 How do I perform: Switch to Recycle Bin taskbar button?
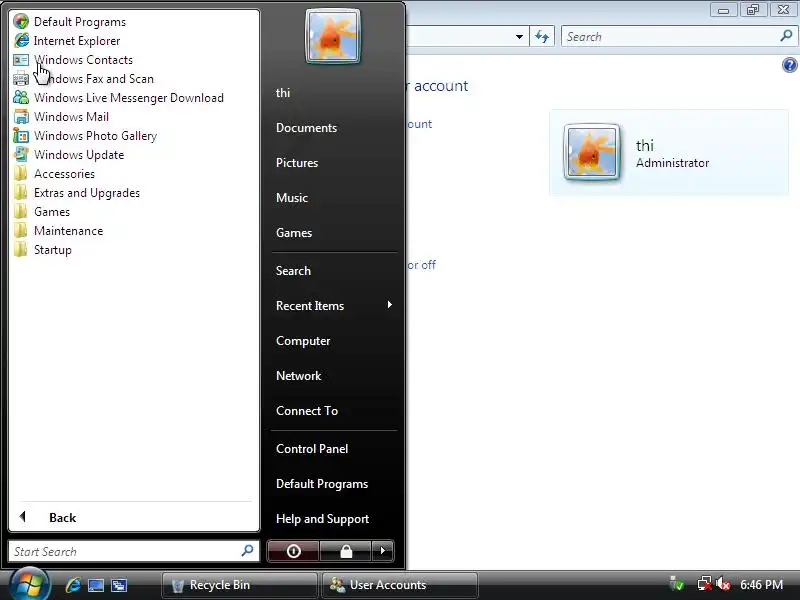pyautogui.click(x=240, y=585)
